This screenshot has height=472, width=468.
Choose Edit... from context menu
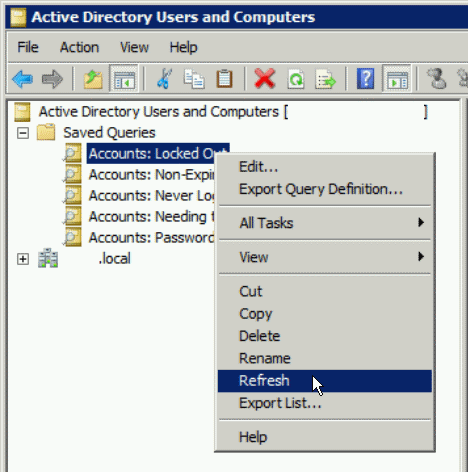(325, 167)
